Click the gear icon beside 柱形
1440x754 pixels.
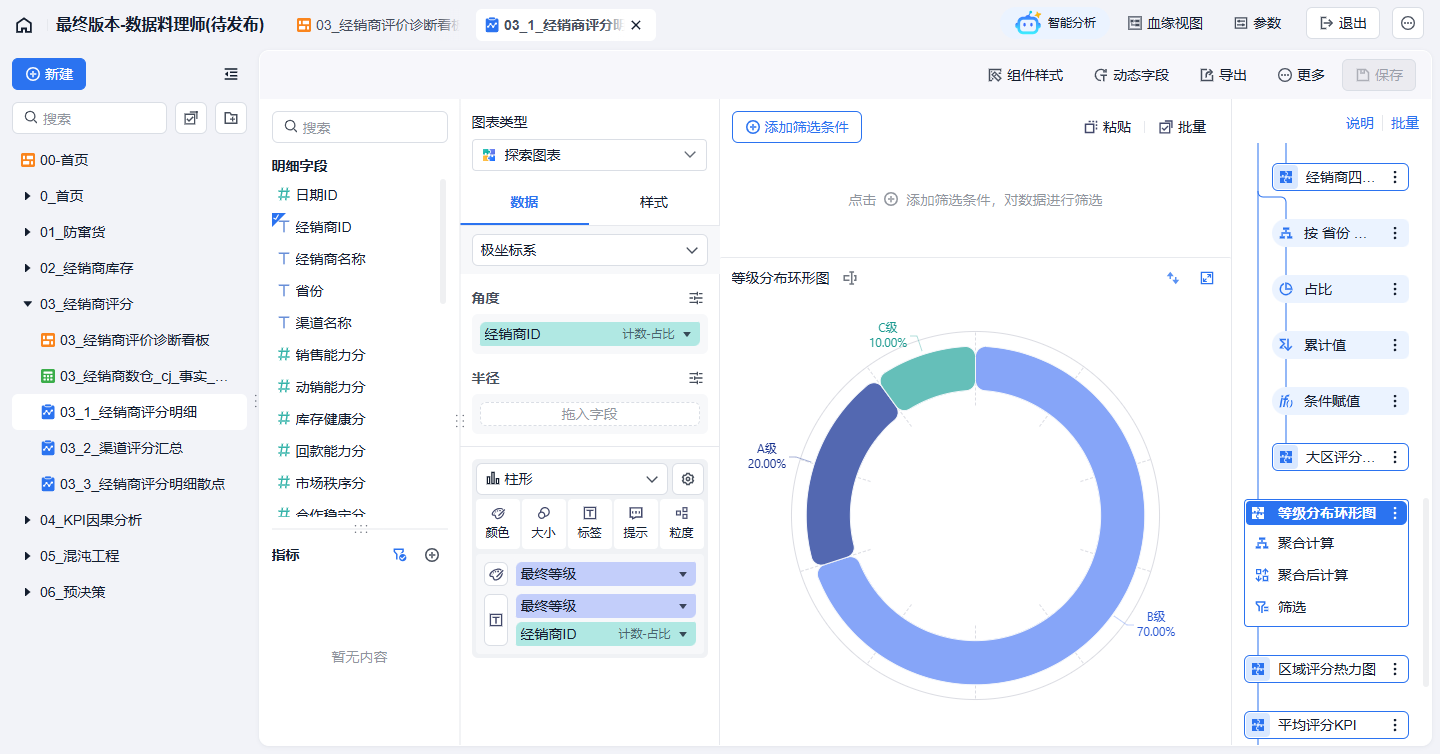[688, 479]
